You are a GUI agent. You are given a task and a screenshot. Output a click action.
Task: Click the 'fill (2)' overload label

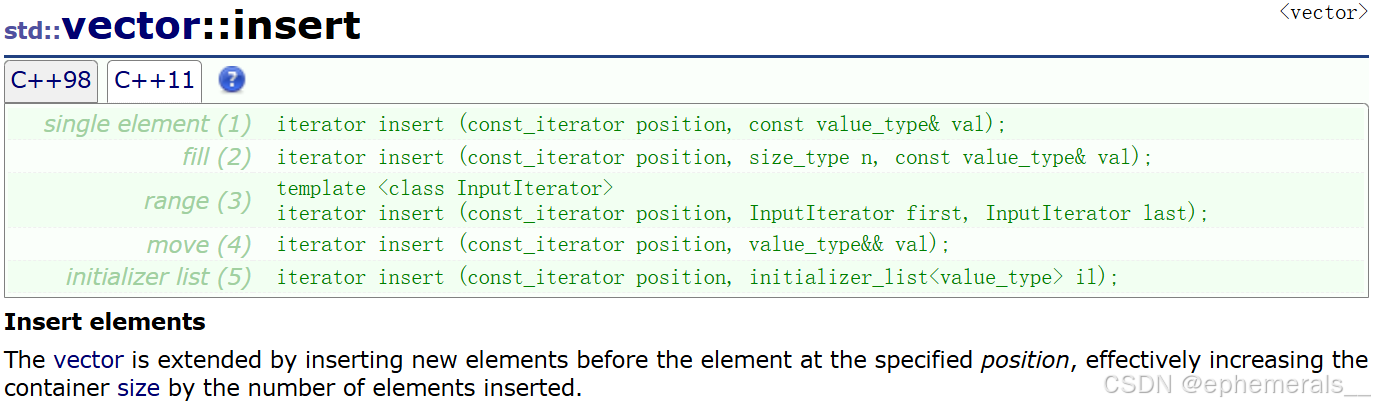click(216, 157)
